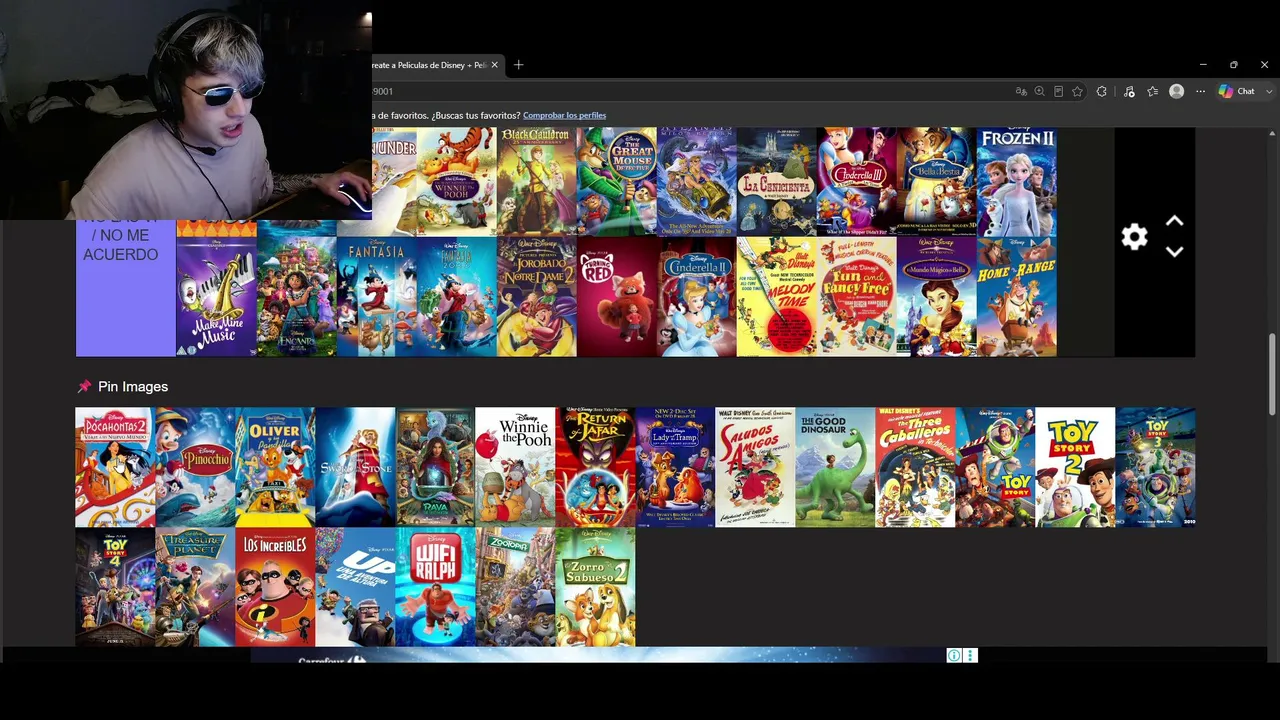Click the zoom magnifier icon in address bar
This screenshot has height=720, width=1280.
tap(1040, 91)
